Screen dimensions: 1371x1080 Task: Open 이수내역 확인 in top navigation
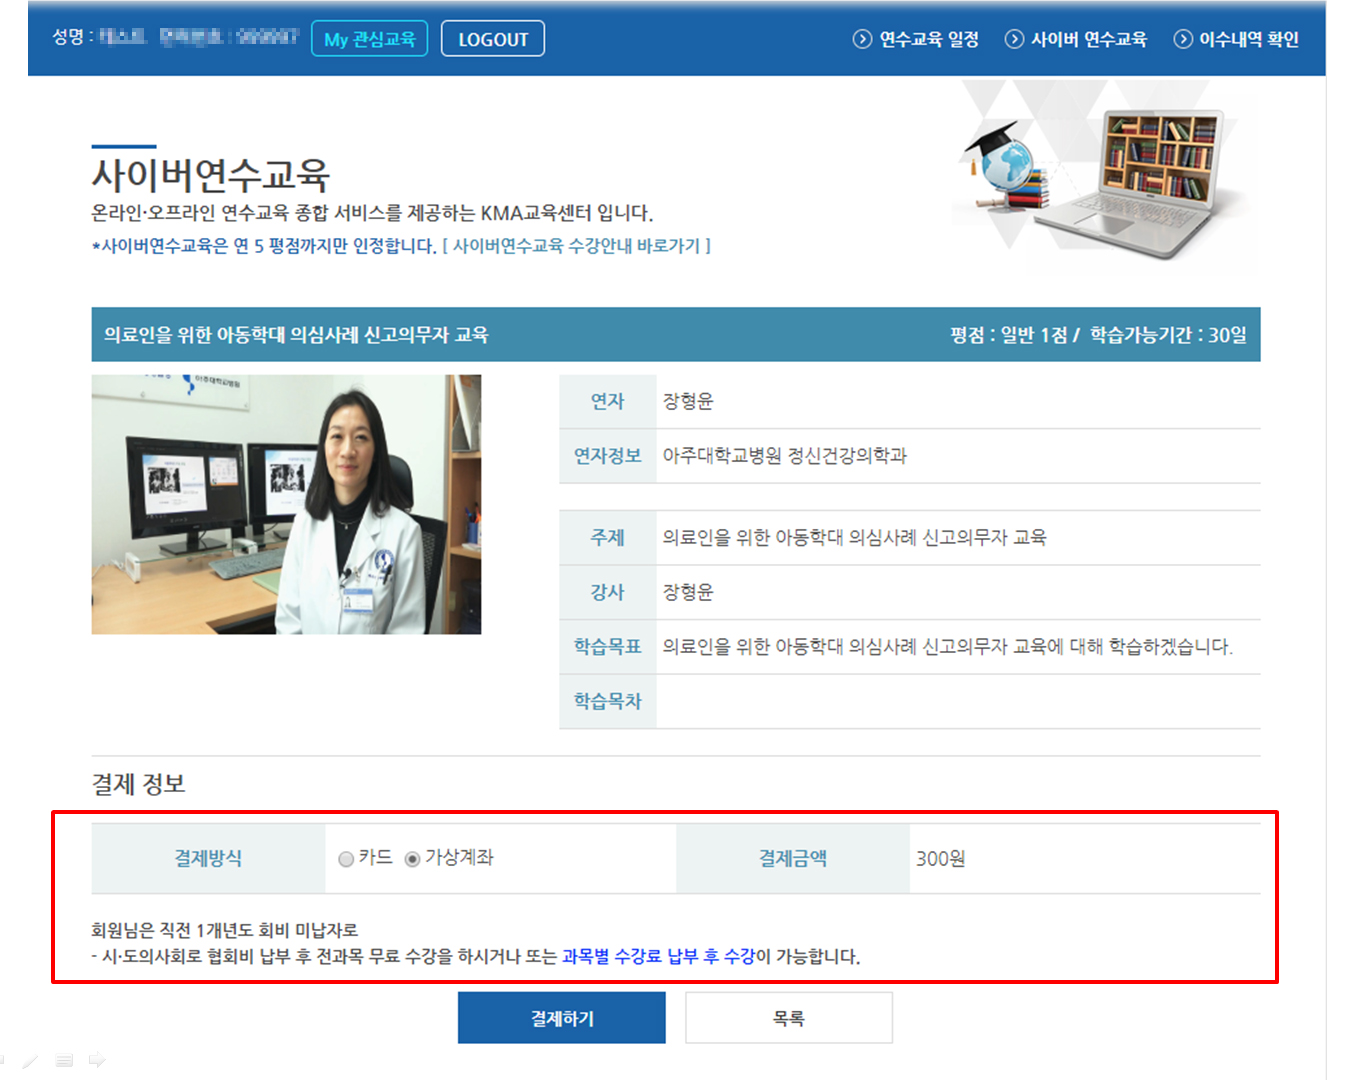click(1248, 39)
